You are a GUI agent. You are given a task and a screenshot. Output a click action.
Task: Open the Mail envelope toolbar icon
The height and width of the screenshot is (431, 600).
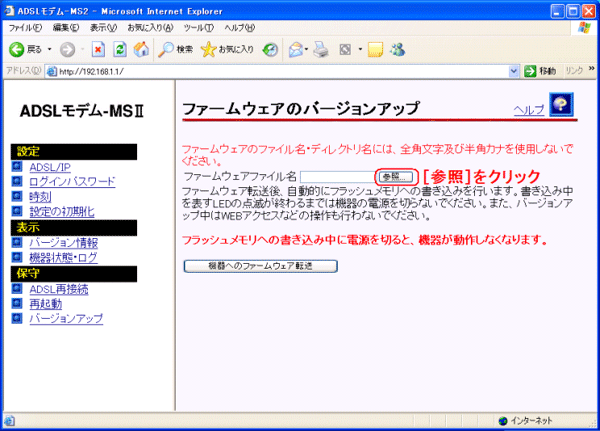297,49
